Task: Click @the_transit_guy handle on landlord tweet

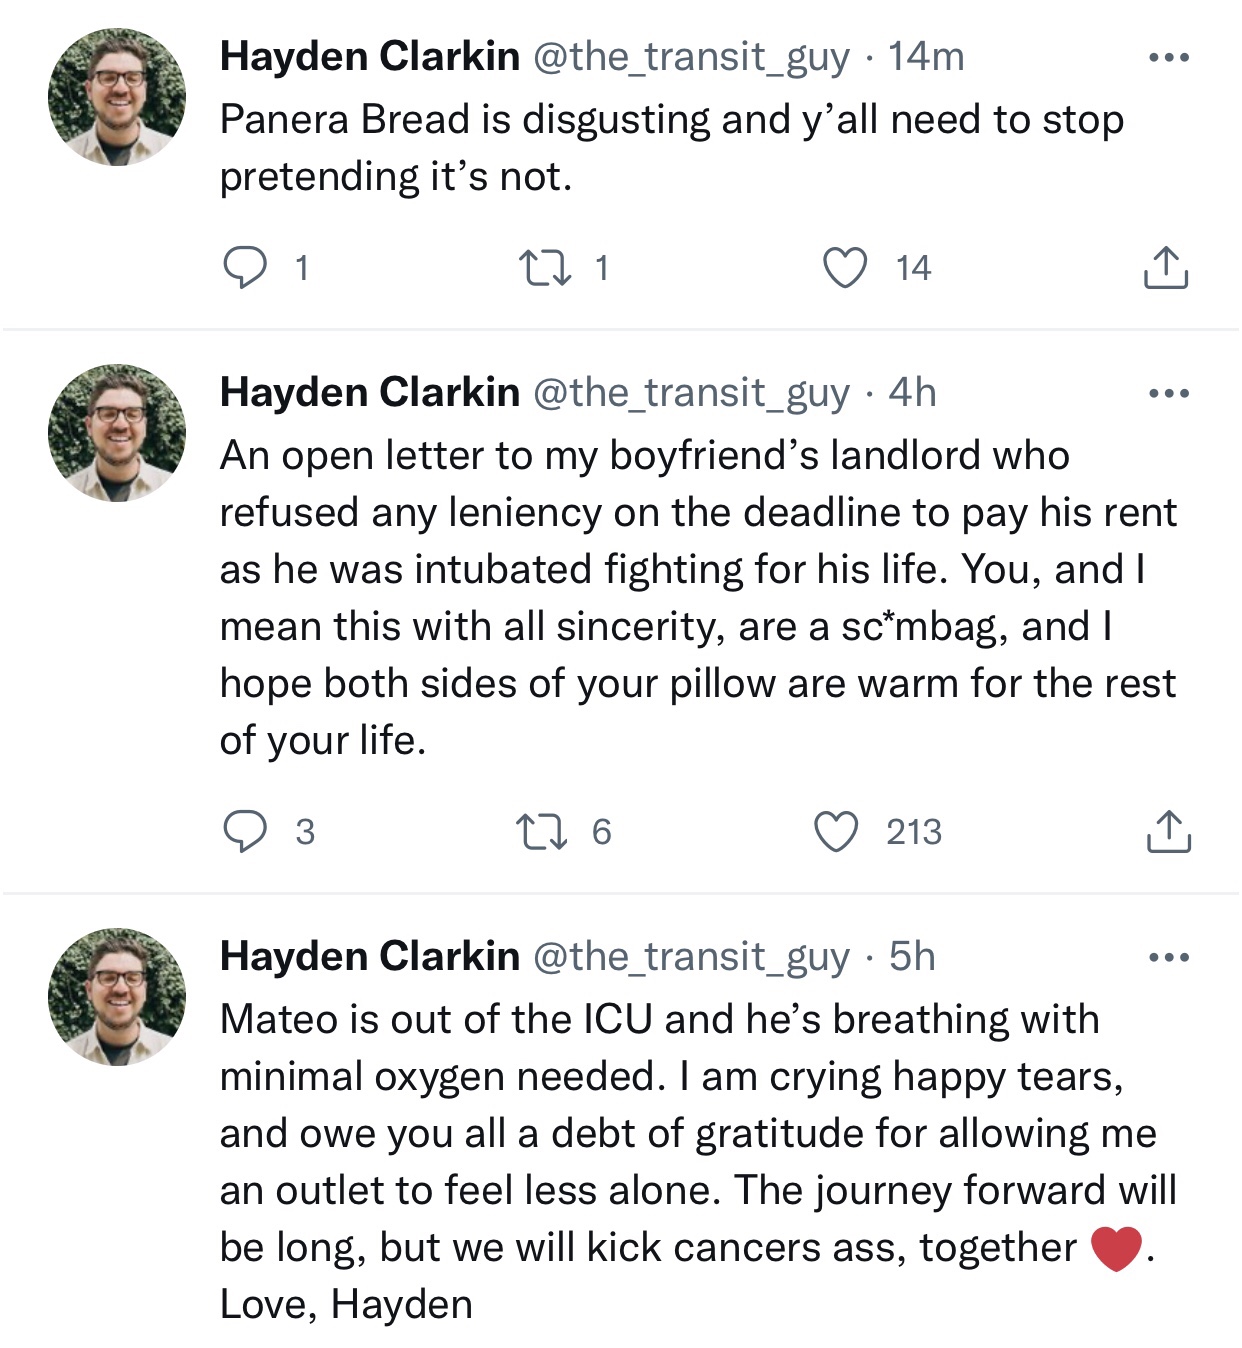Action: (691, 393)
